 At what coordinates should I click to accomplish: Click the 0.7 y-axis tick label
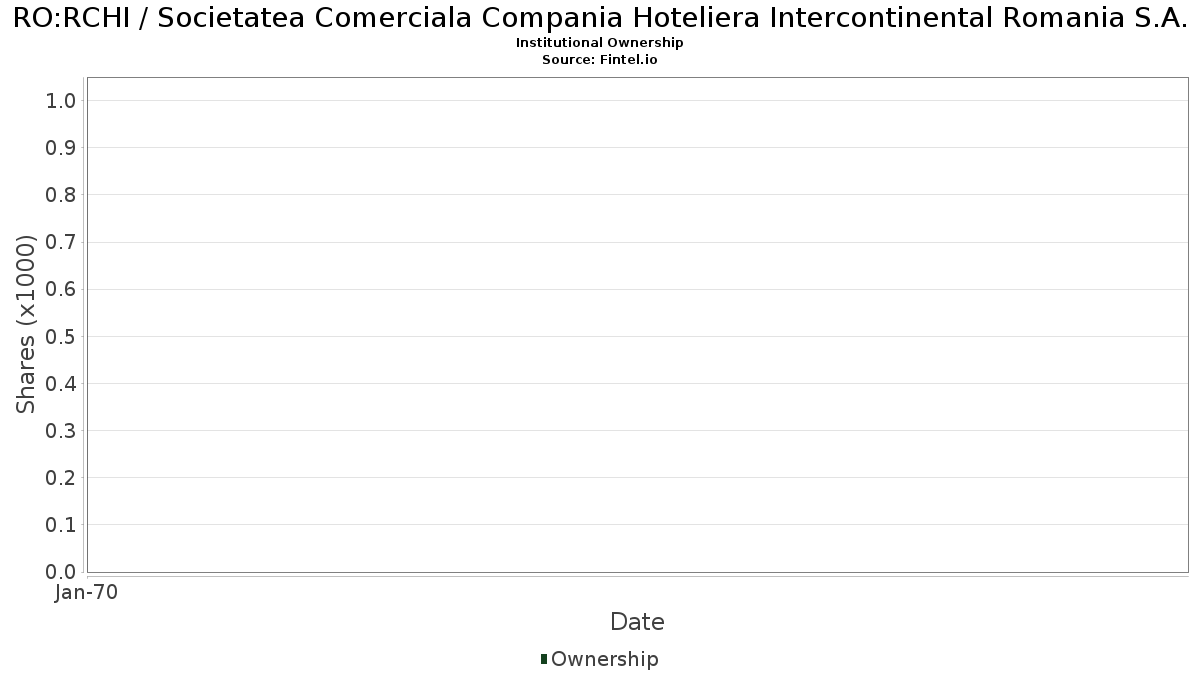coord(61,242)
